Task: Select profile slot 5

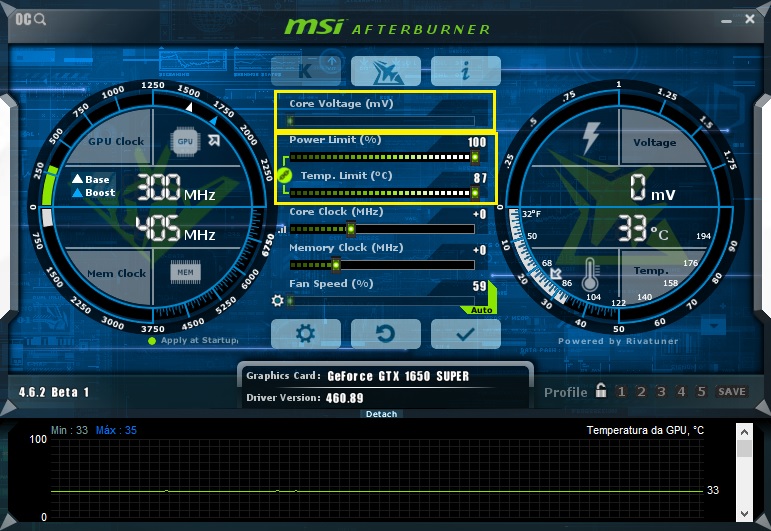Action: pos(701,391)
